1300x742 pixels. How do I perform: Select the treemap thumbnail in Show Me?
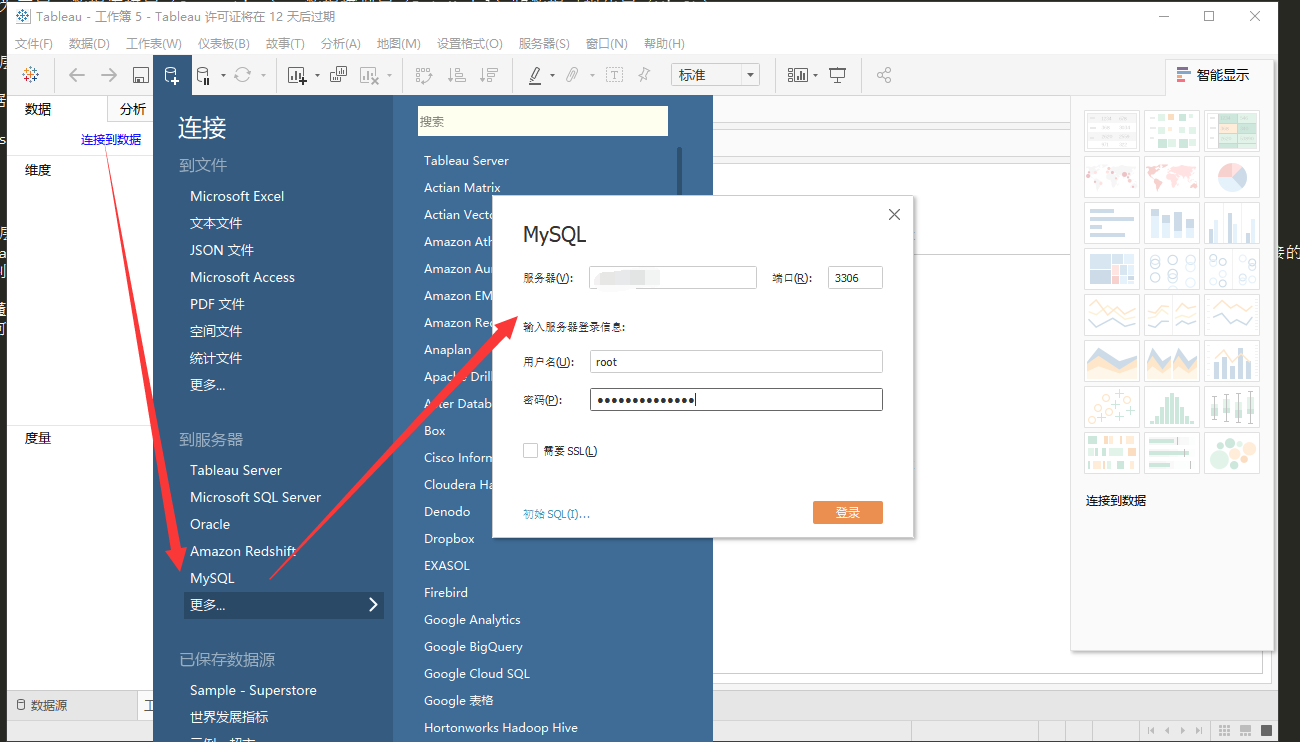pyautogui.click(x=1112, y=269)
